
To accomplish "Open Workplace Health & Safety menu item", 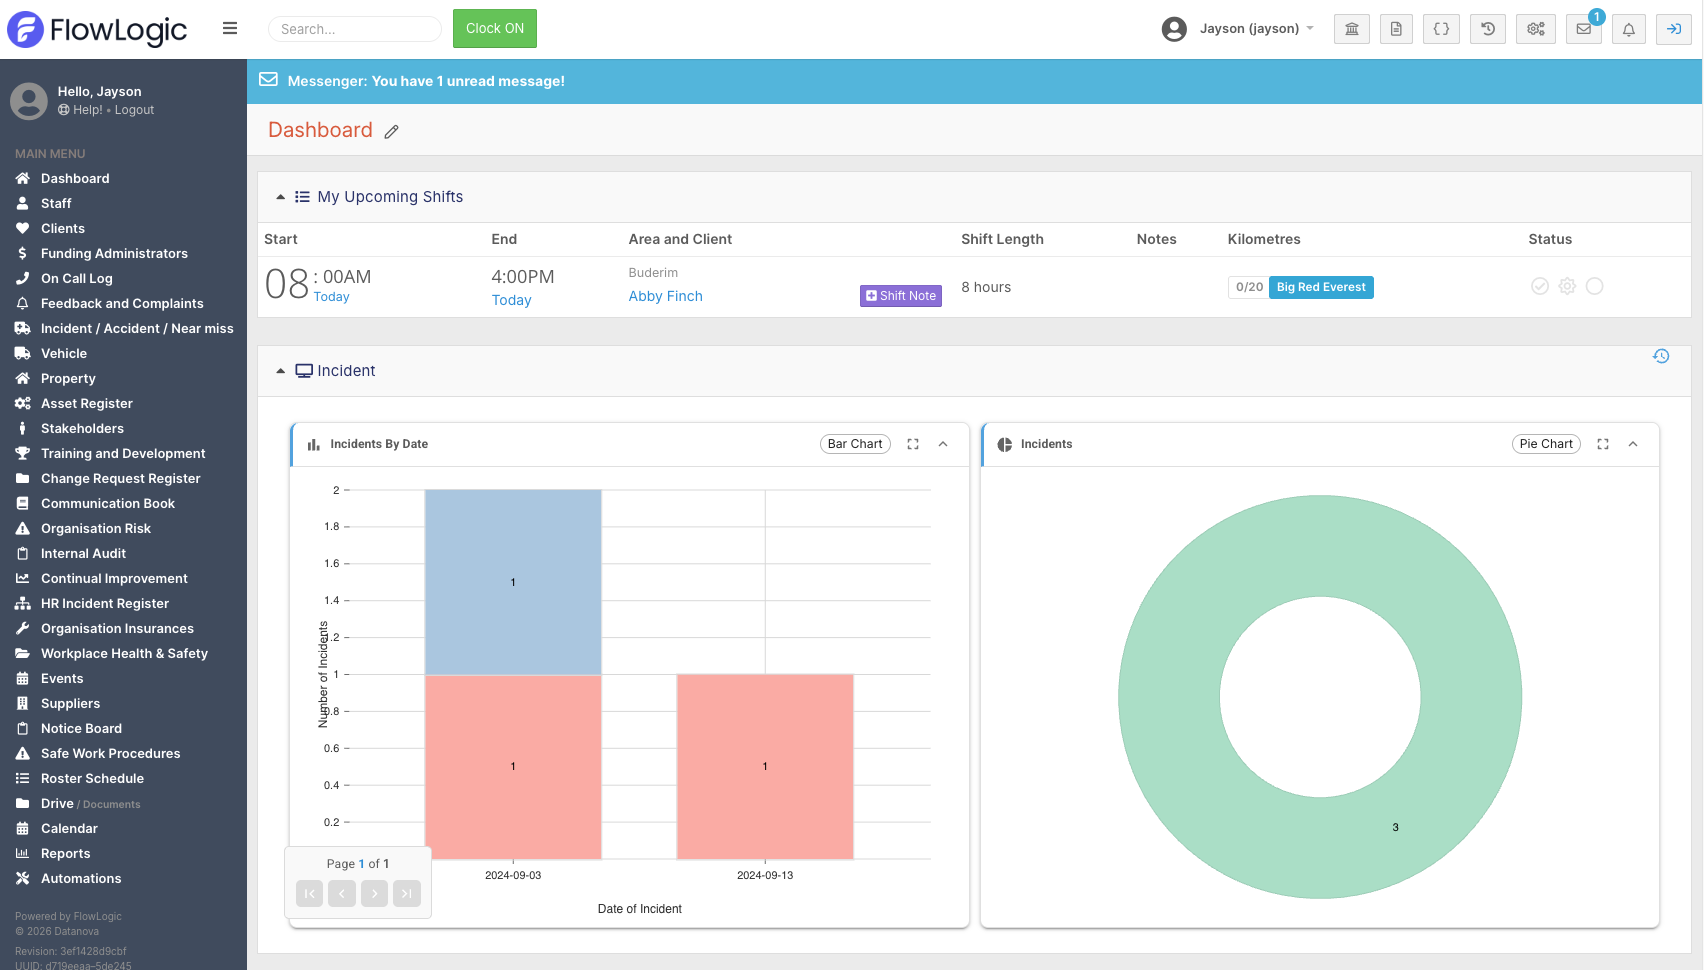I will click(124, 653).
